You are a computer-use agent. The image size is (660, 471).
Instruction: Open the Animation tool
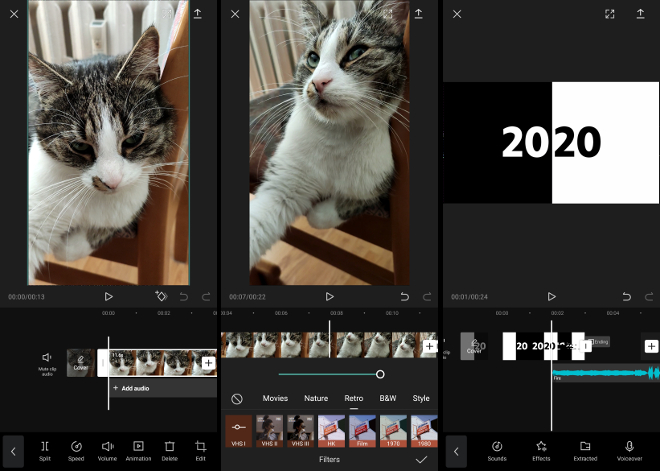[x=138, y=449]
